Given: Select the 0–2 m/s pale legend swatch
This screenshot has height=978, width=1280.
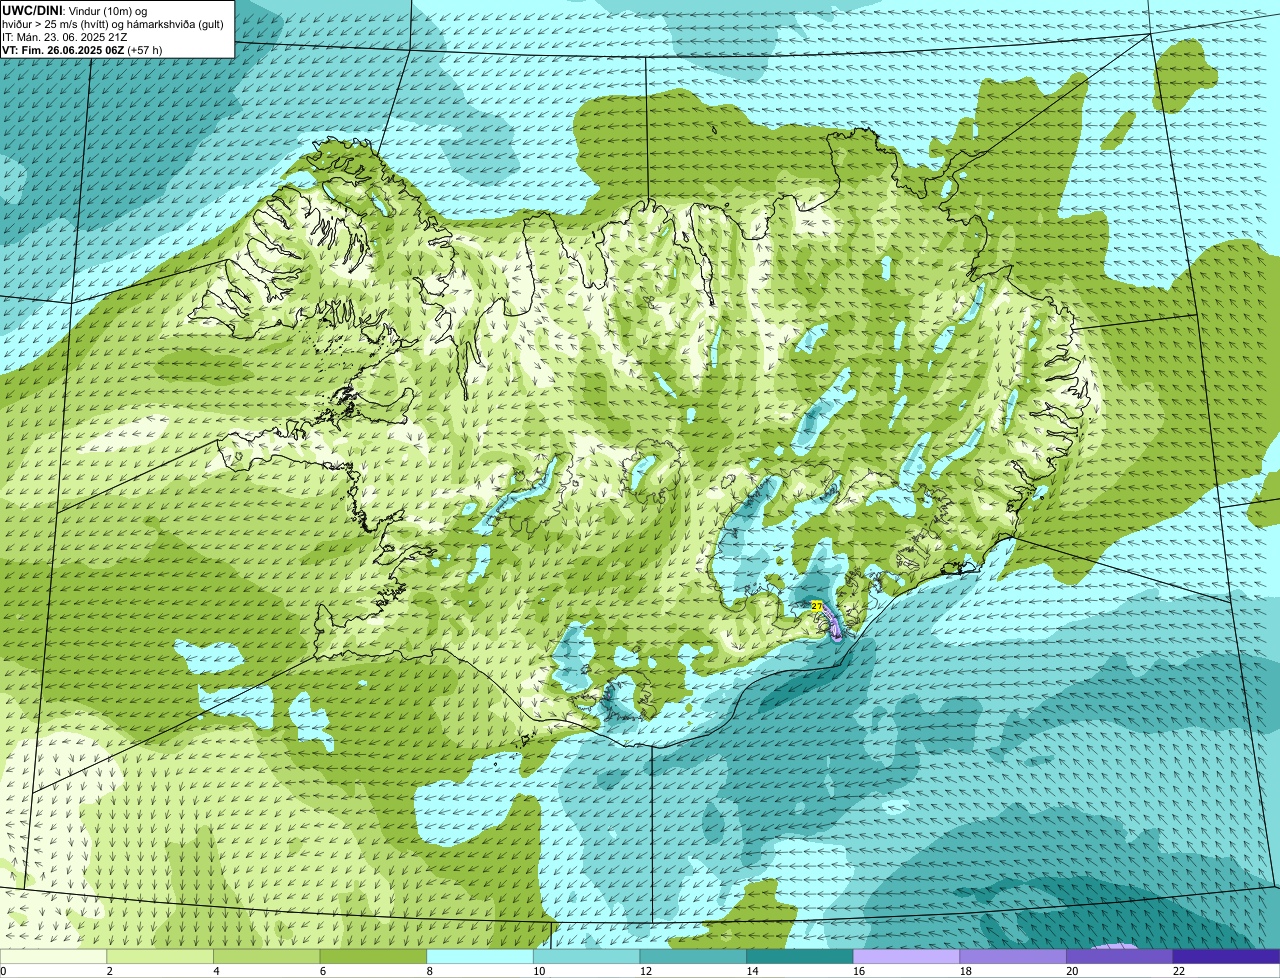Looking at the screenshot, I should pyautogui.click(x=53, y=957).
